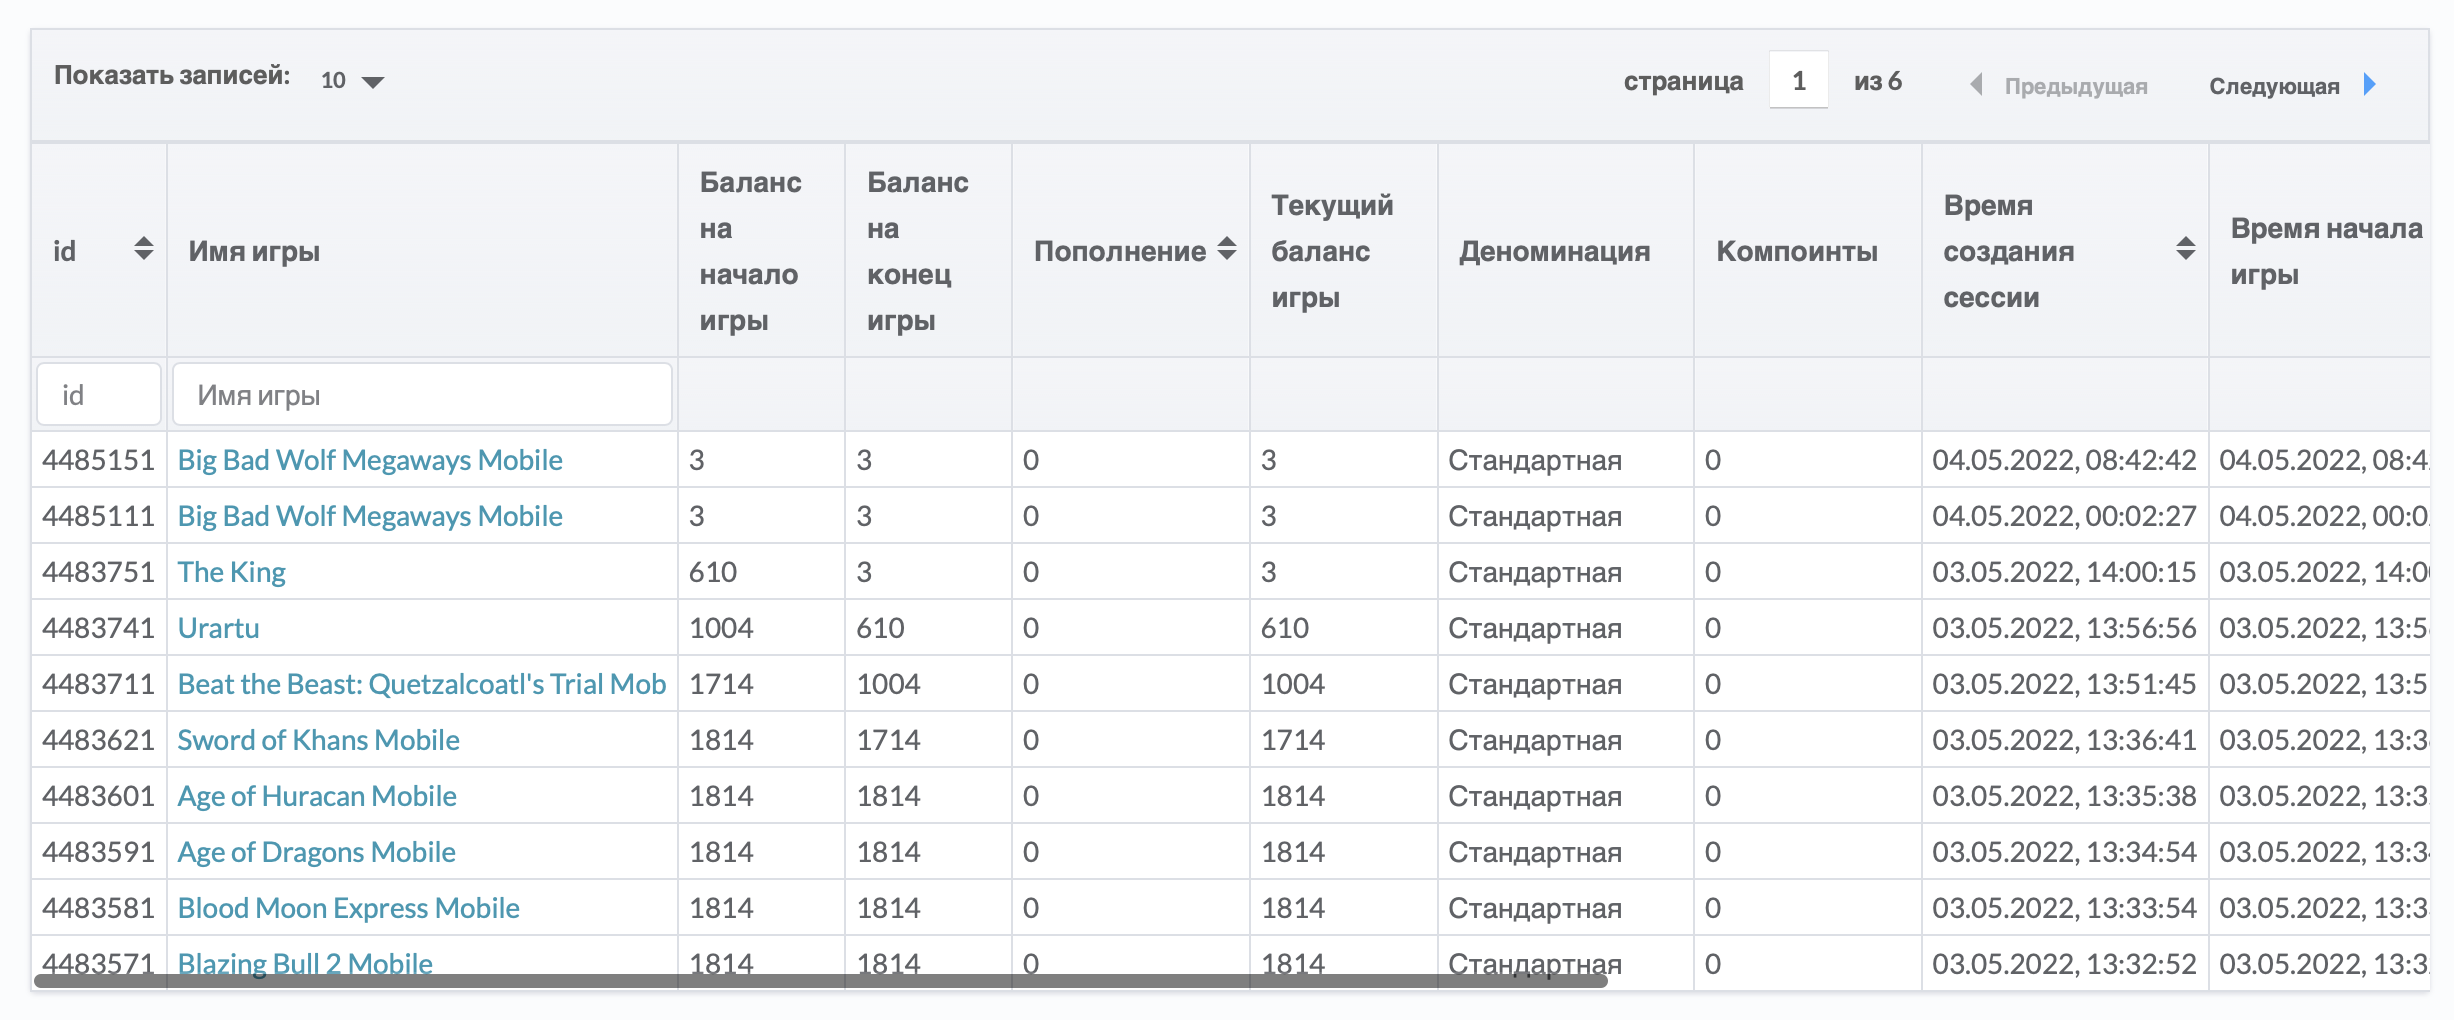This screenshot has width=2454, height=1020.
Task: Click the Предыдущая pagination button
Action: point(2075,87)
